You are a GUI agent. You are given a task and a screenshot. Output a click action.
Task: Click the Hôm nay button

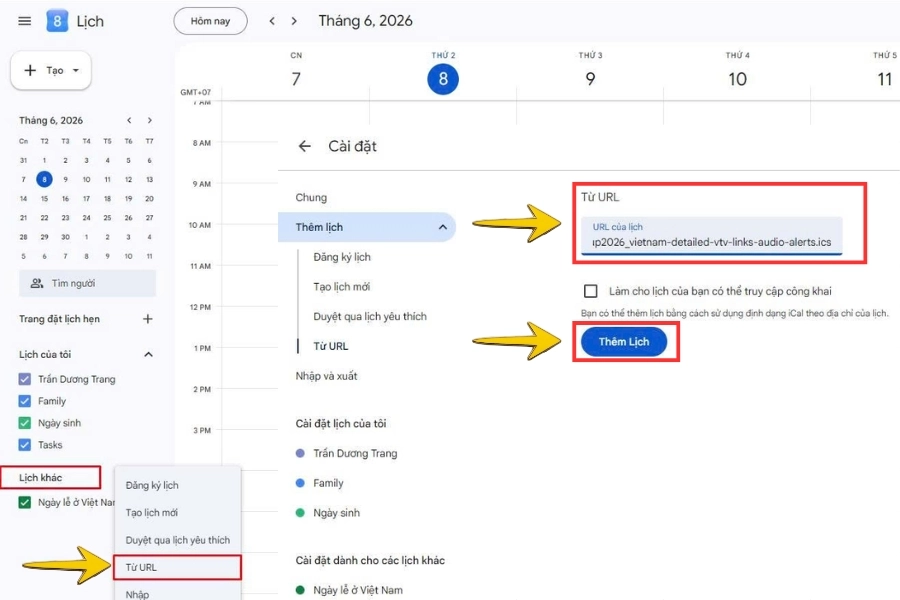point(210,21)
